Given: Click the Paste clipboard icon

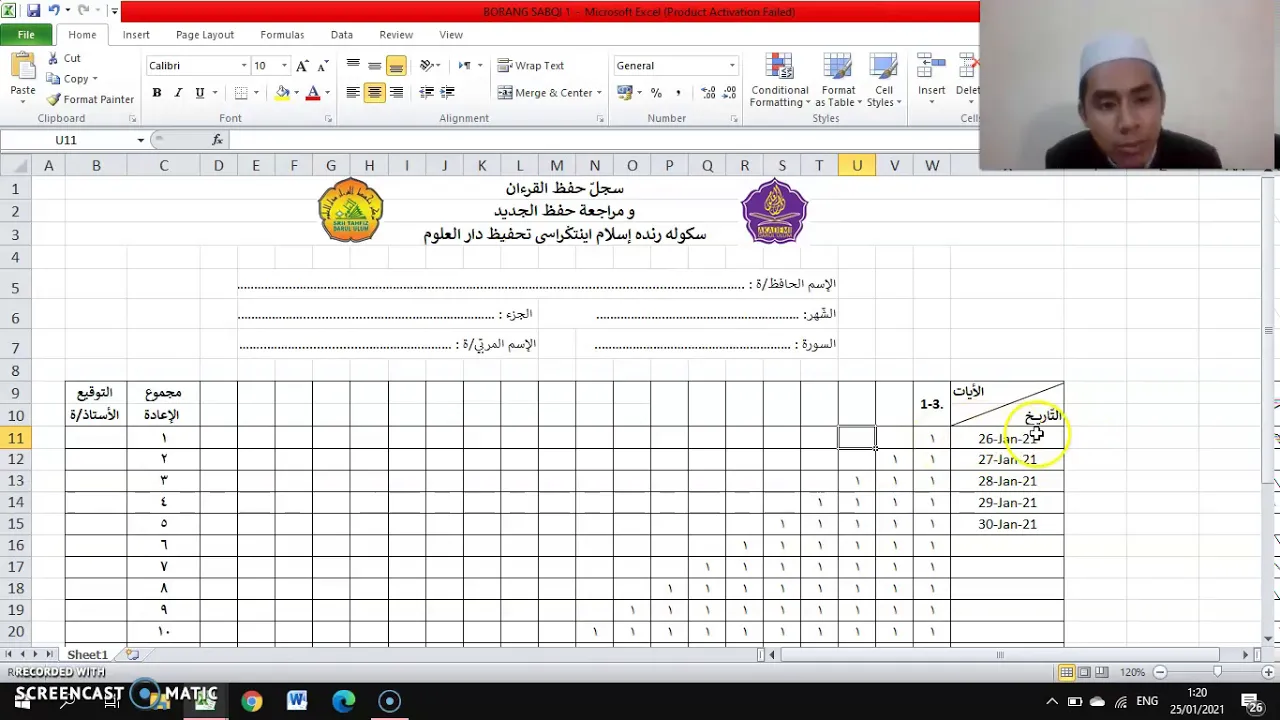Looking at the screenshot, I should (x=23, y=68).
